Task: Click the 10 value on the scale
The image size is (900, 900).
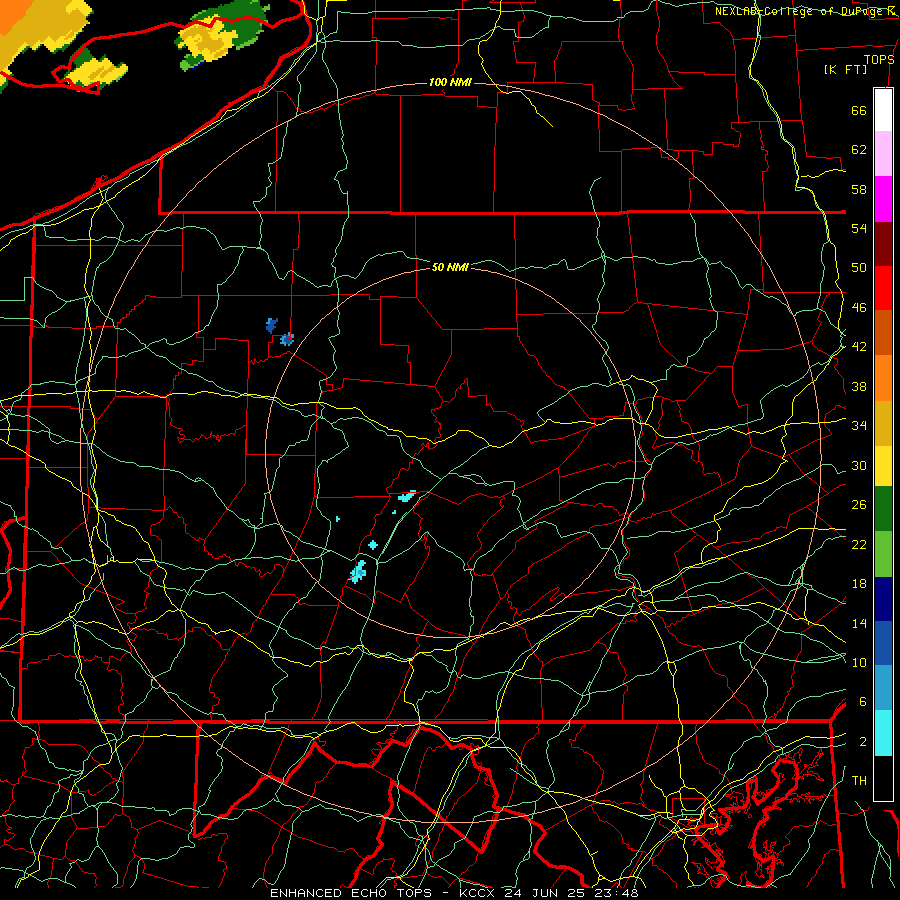Action: click(859, 662)
